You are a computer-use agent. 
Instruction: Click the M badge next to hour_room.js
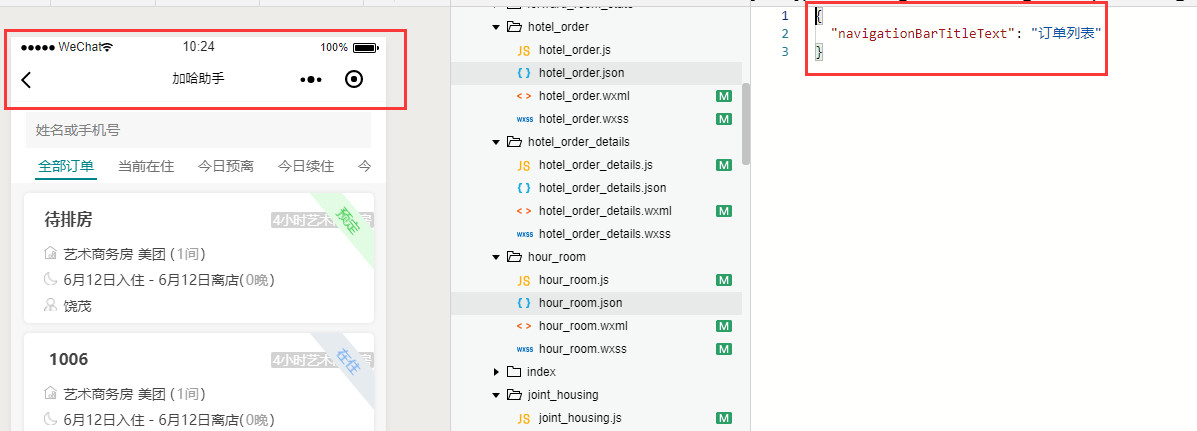pyautogui.click(x=725, y=280)
